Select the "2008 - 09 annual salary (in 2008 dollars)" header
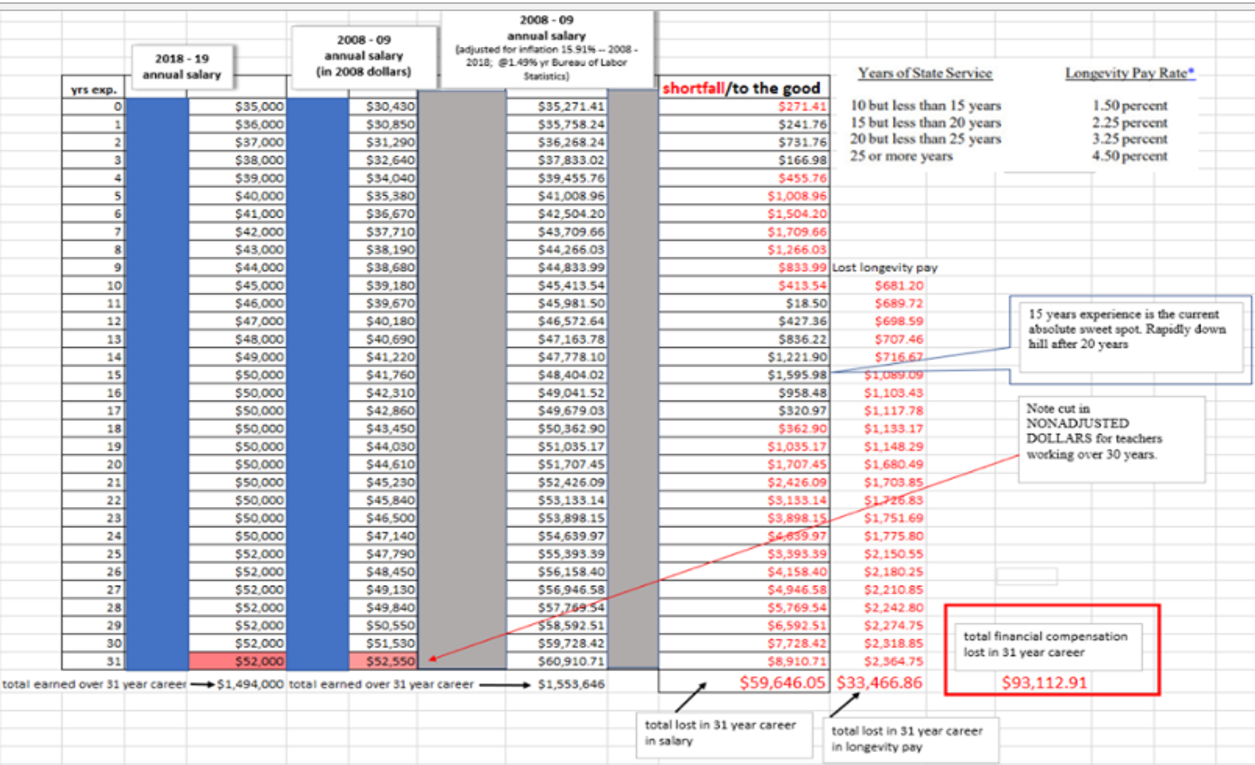This screenshot has width=1255, height=765. [x=363, y=57]
